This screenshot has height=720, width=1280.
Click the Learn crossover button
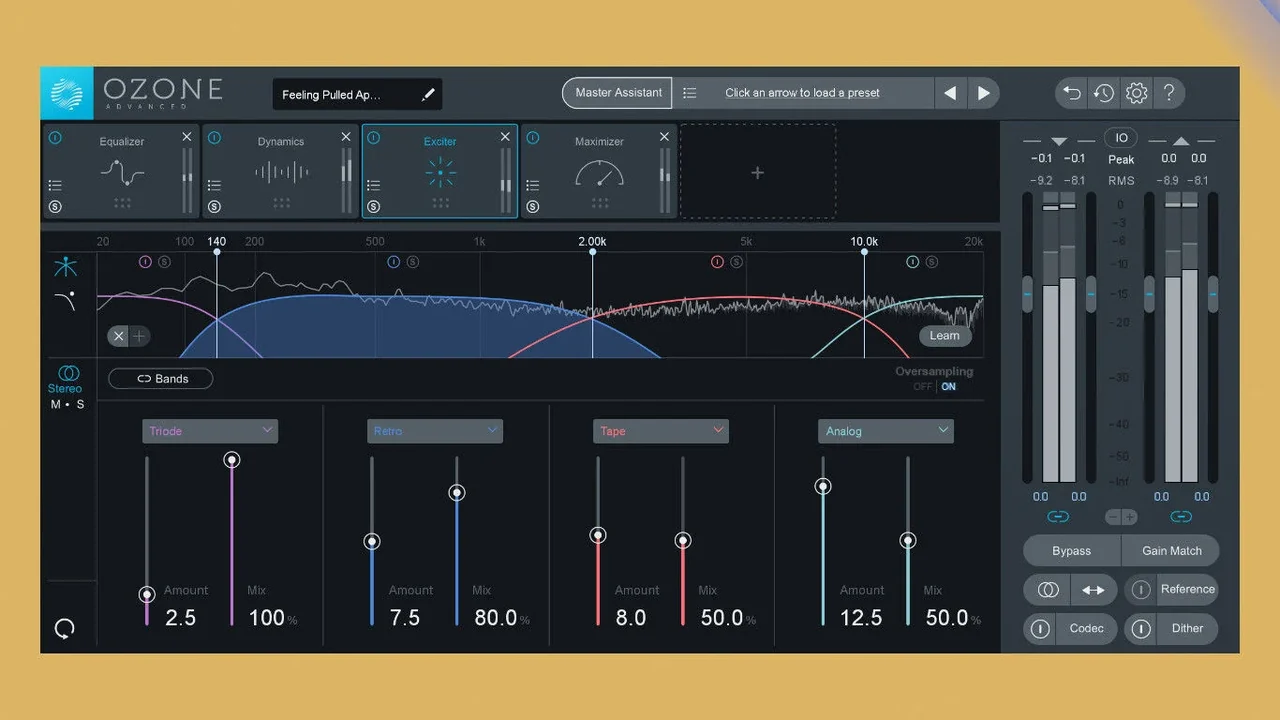click(x=944, y=336)
